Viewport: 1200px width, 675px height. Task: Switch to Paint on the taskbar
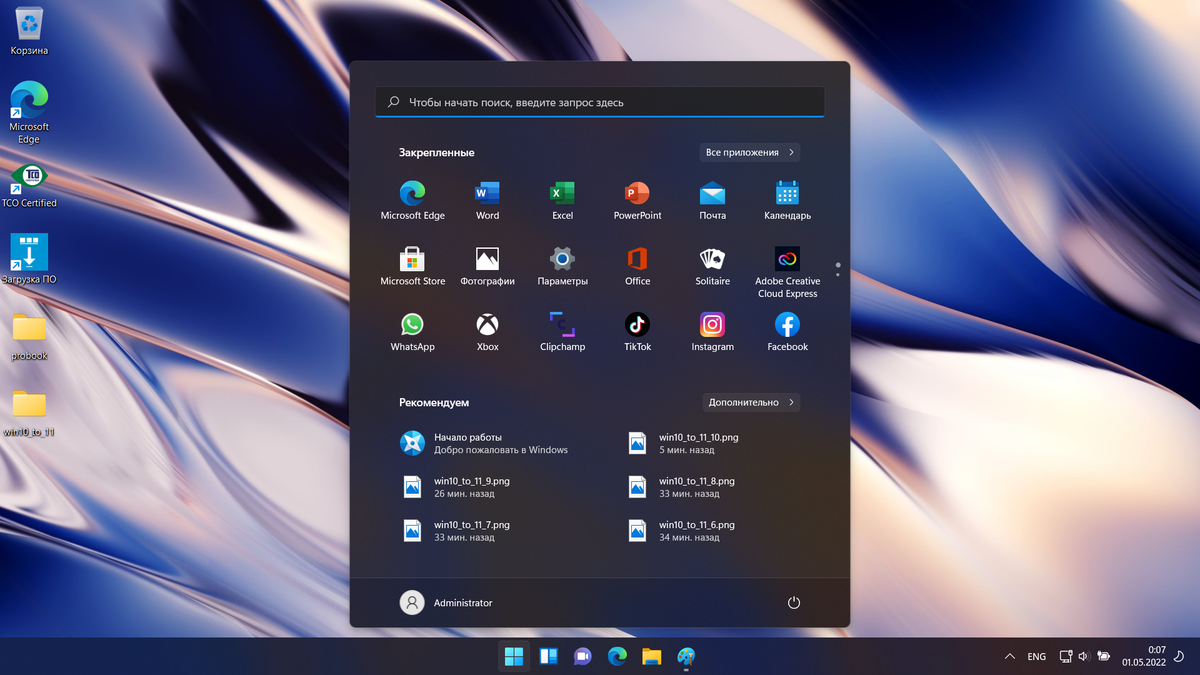[x=686, y=656]
